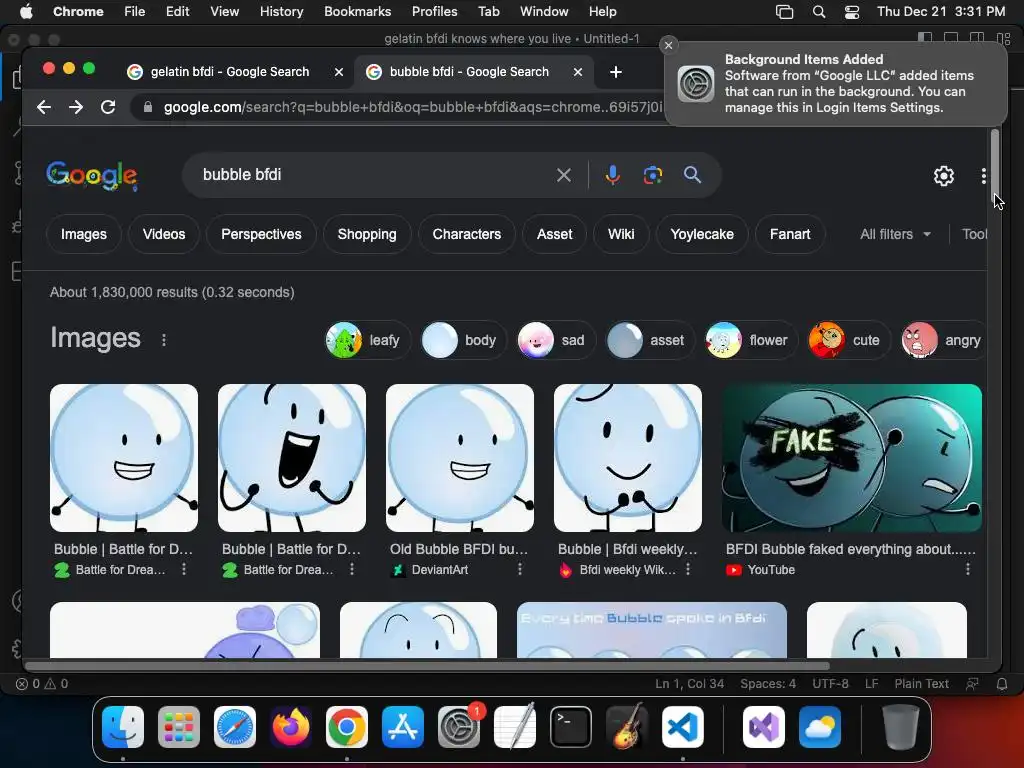Select the Yoylecake filter chip
Screen dimensions: 1024x768
pos(702,234)
